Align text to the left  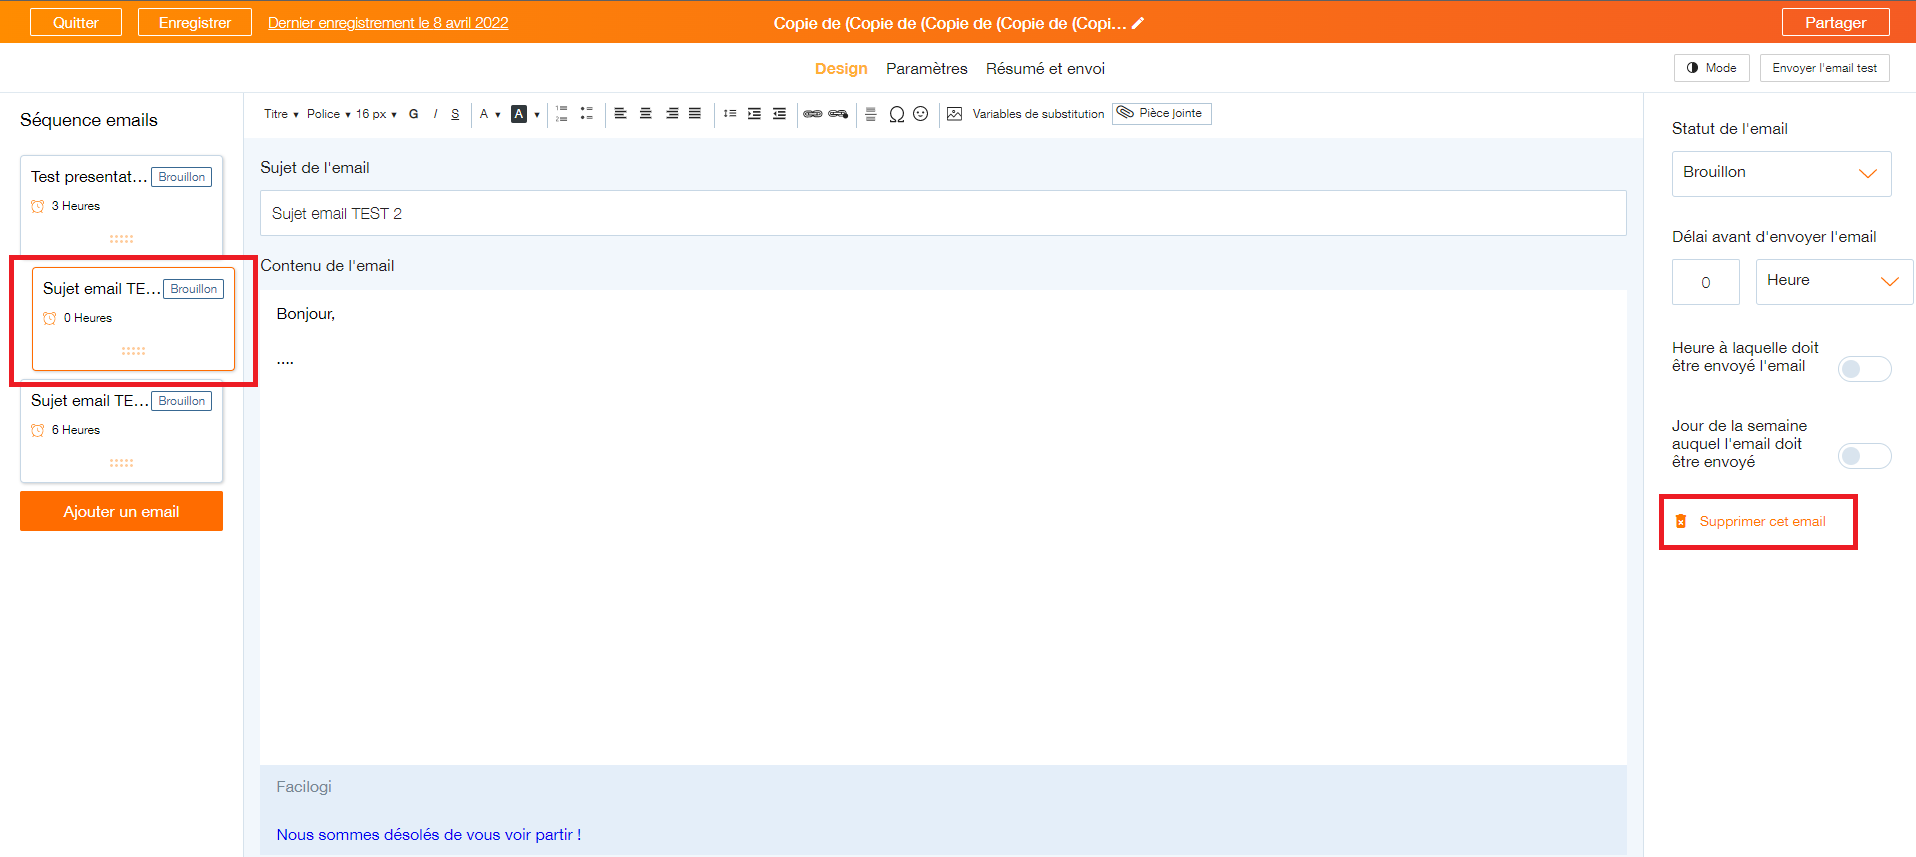point(620,114)
